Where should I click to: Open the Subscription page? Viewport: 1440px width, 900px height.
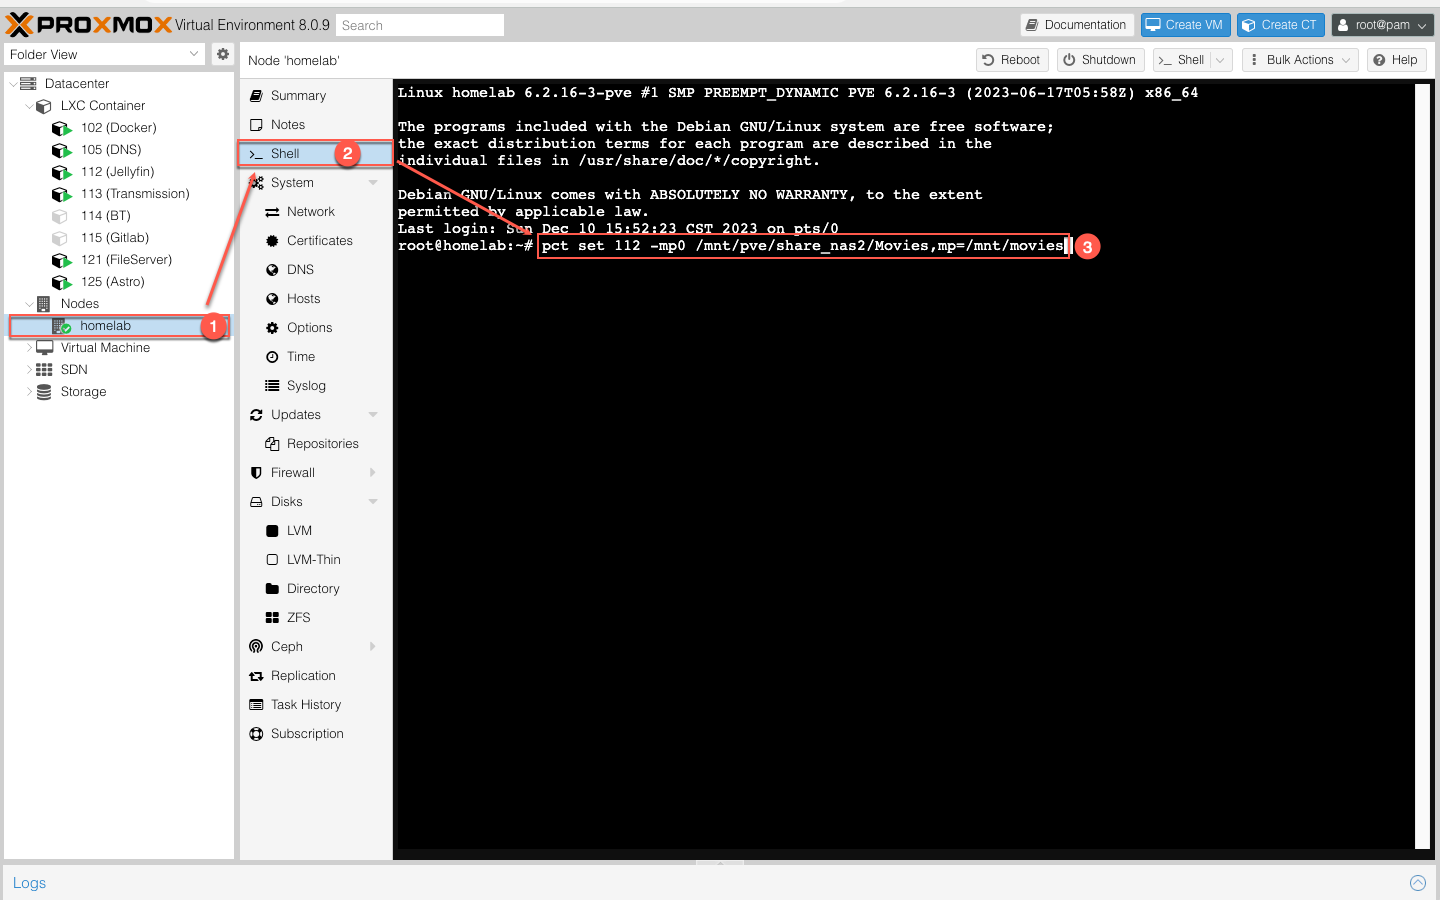316,734
